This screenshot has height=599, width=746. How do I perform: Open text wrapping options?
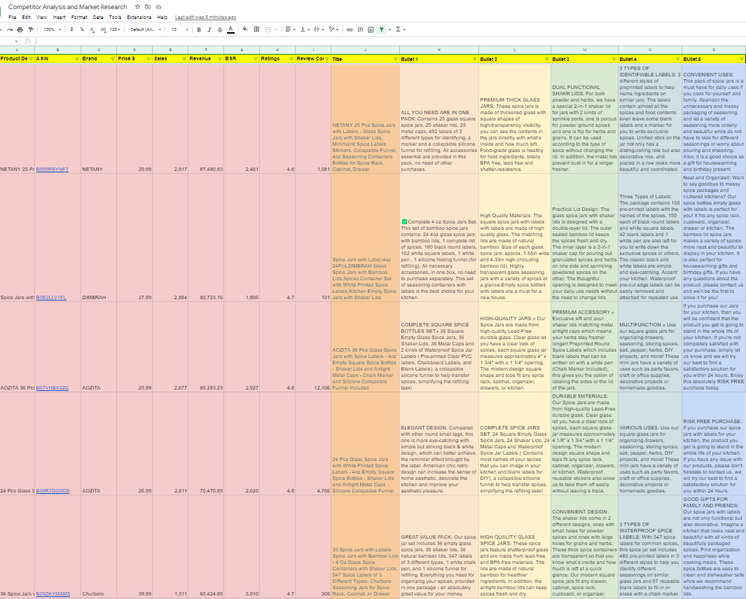pyautogui.click(x=318, y=29)
